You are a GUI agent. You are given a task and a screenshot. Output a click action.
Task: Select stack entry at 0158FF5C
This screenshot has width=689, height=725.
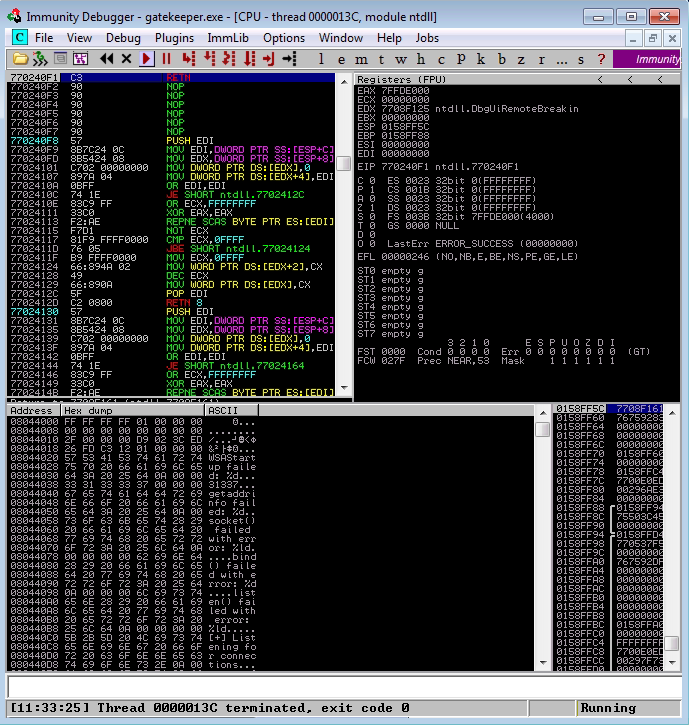[609, 408]
